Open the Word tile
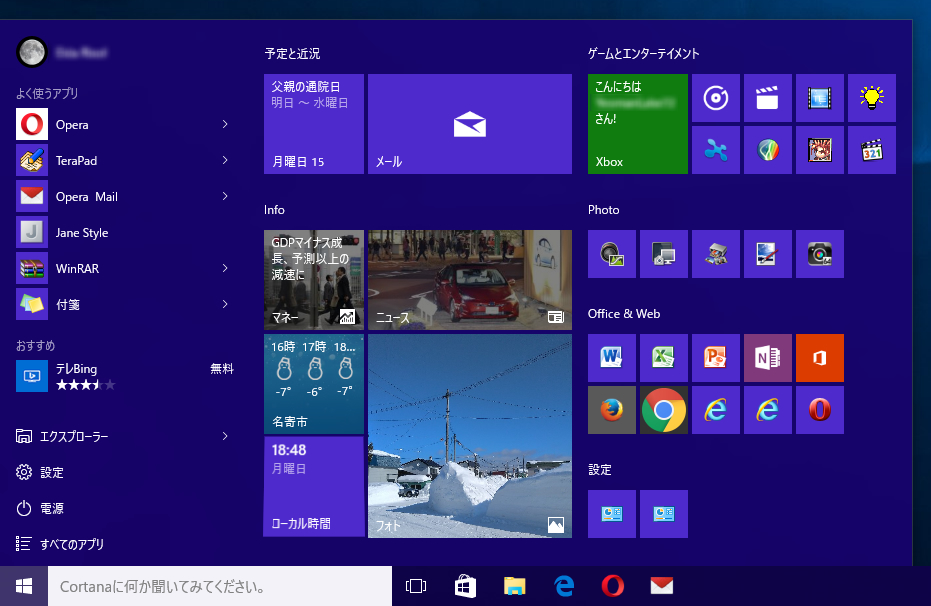Screen dimensions: 931x606 coord(612,358)
